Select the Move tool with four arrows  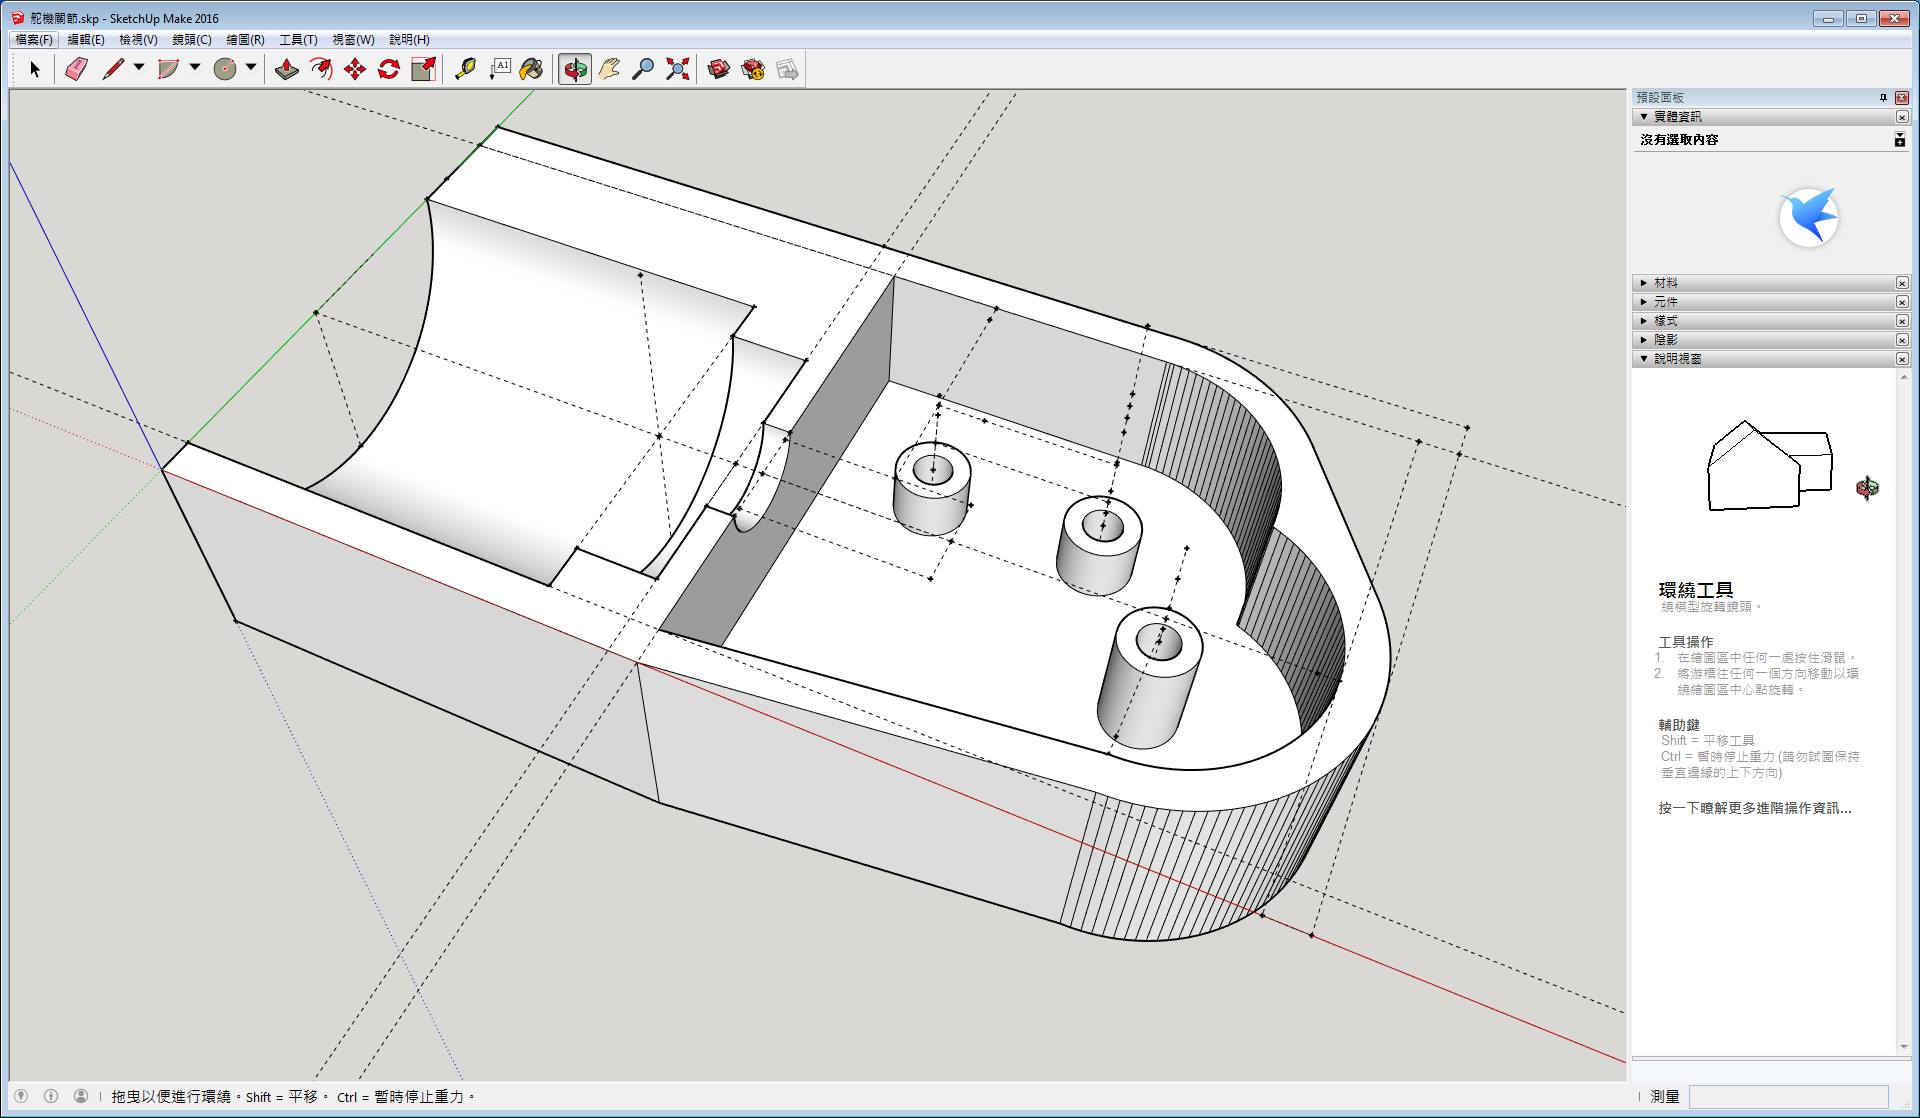click(x=355, y=69)
